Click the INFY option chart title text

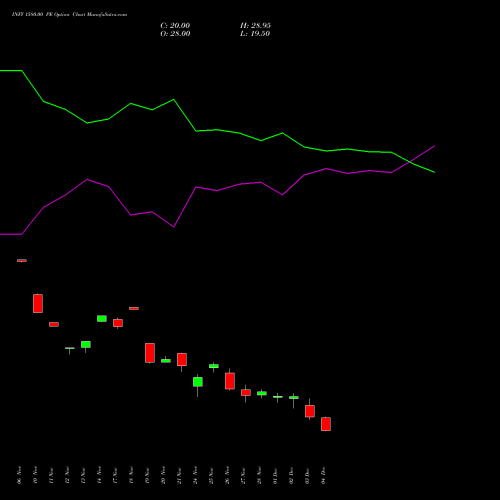tap(69, 15)
